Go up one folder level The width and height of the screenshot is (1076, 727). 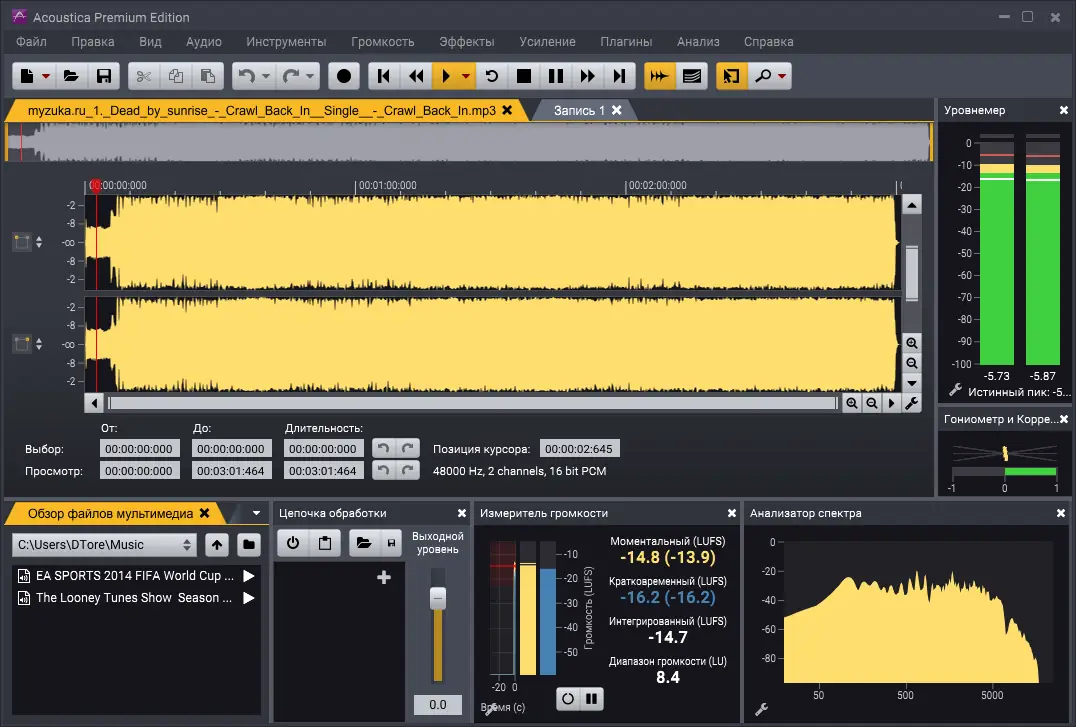(x=217, y=545)
